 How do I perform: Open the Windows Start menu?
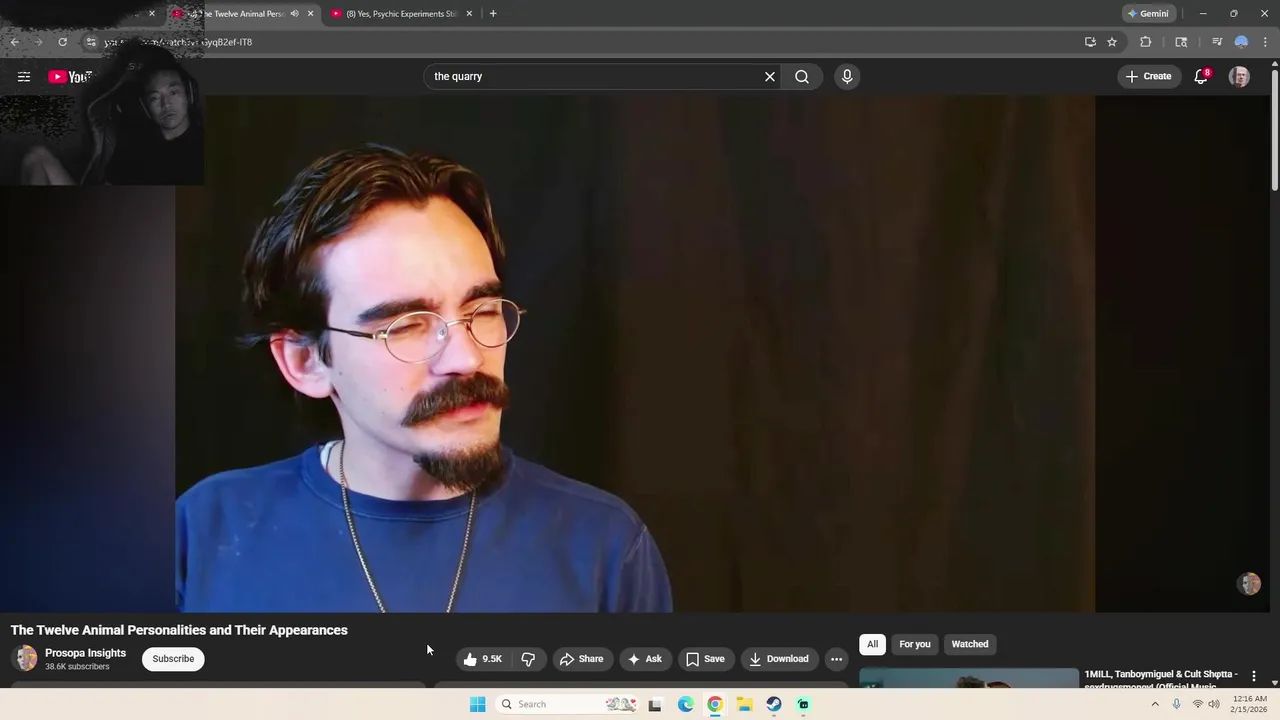(x=477, y=704)
